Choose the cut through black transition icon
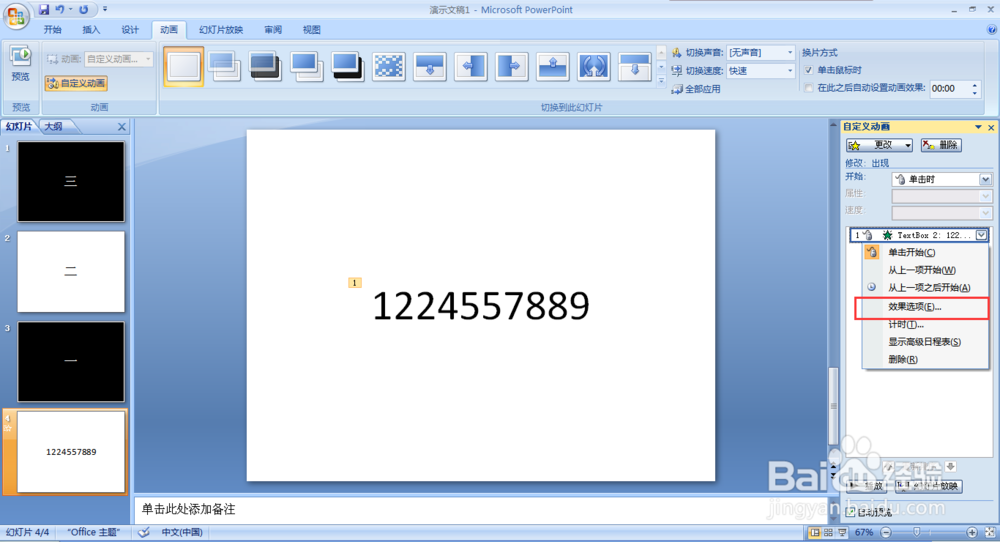 (347, 66)
